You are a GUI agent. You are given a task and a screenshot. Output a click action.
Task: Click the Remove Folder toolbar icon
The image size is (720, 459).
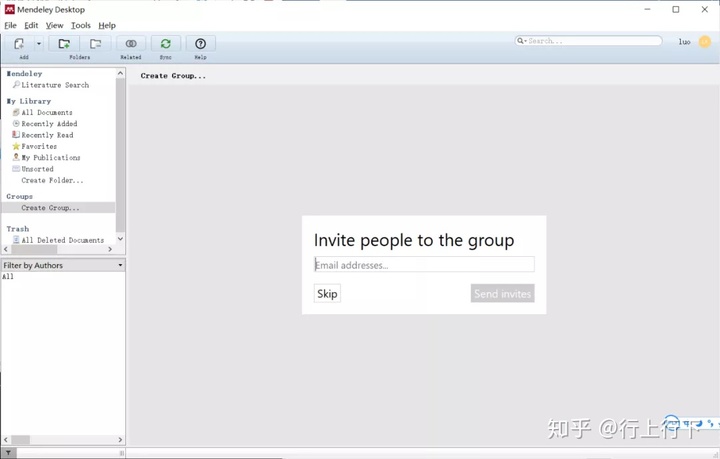tap(95, 44)
